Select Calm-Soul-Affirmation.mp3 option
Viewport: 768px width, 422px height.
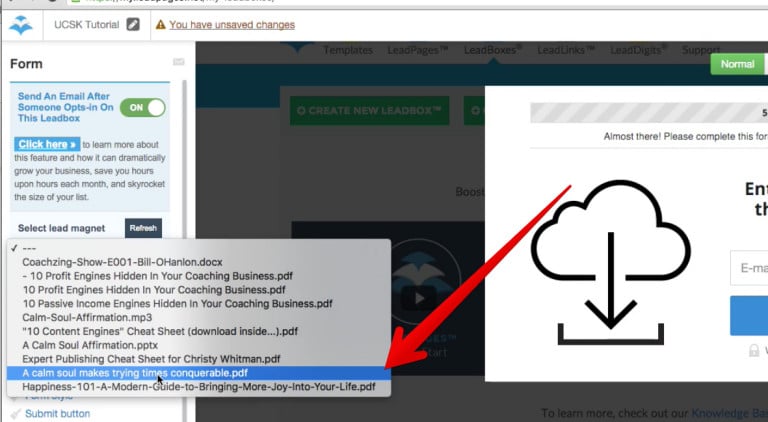[x=199, y=317]
